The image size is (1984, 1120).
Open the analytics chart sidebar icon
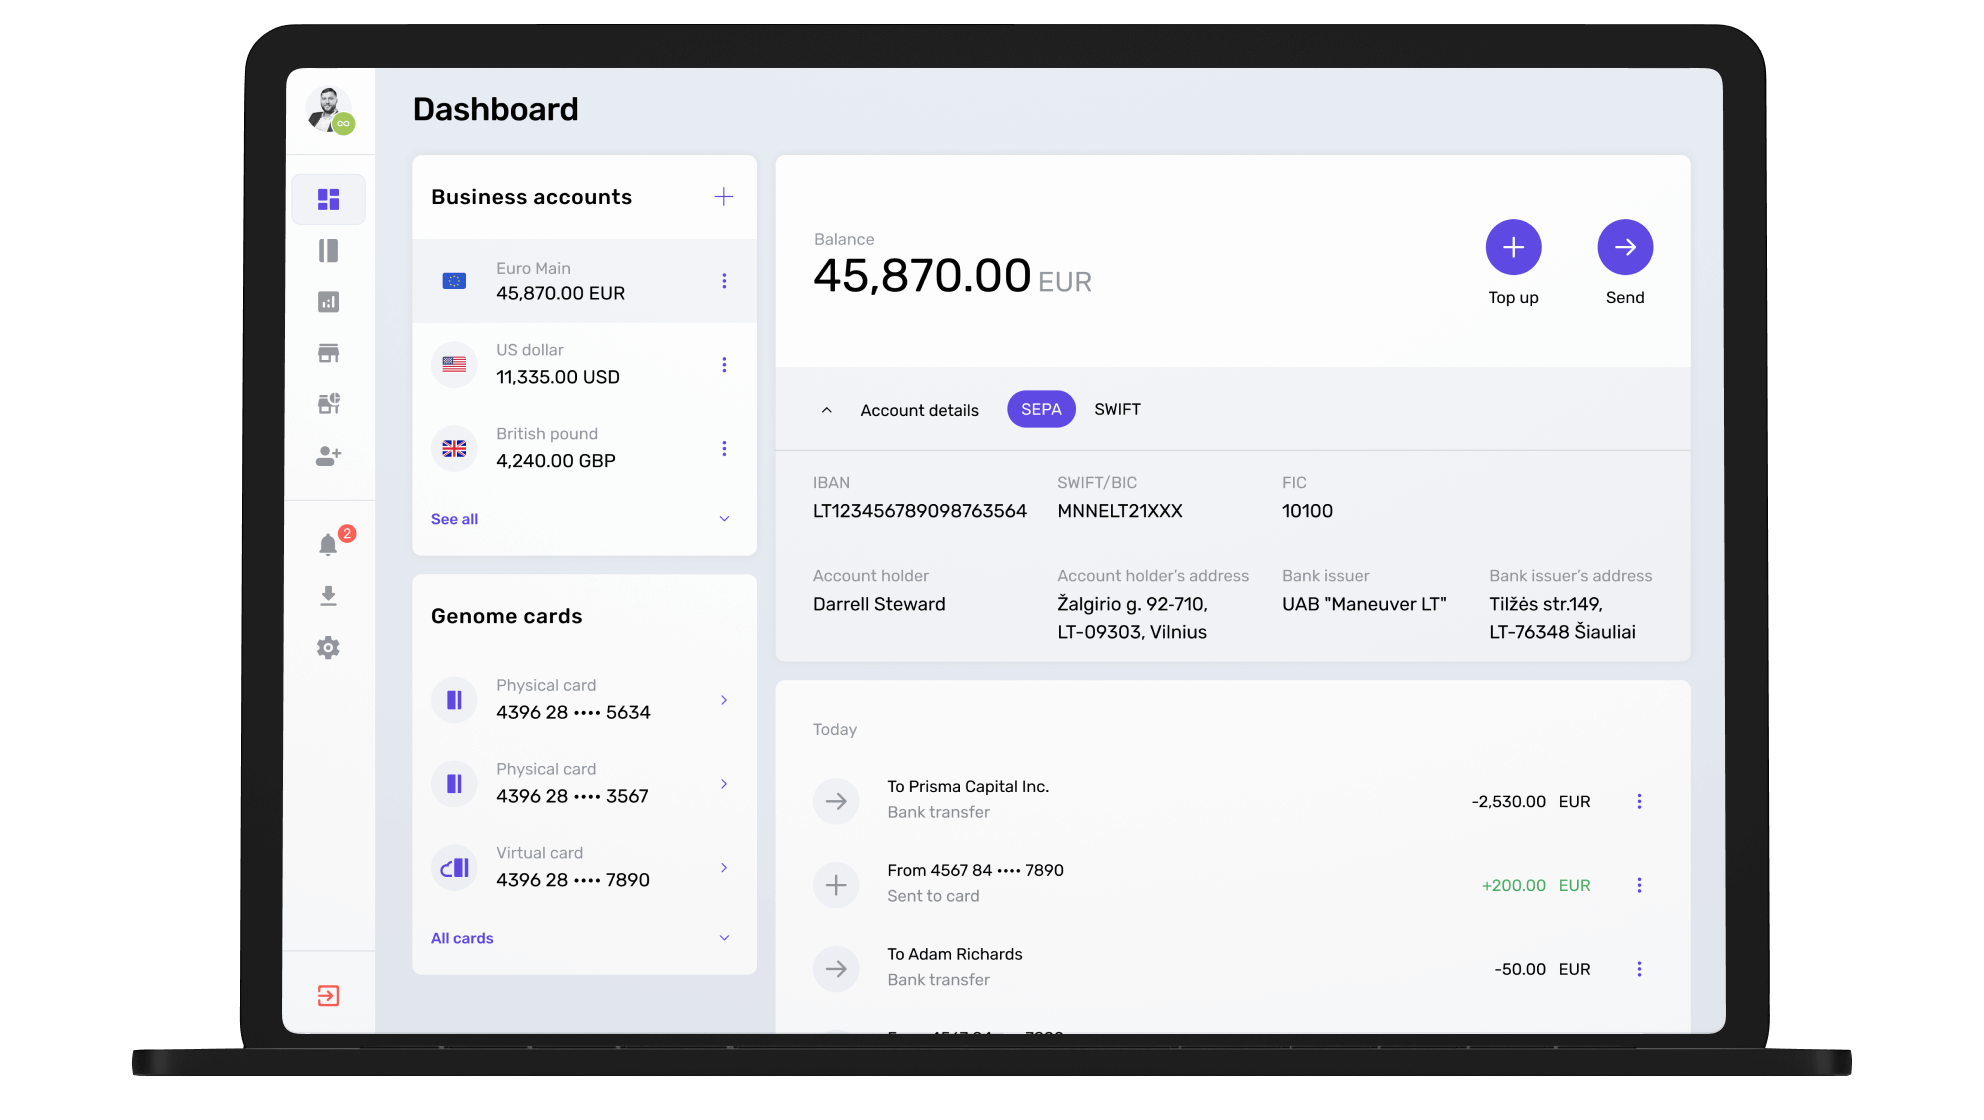click(328, 302)
